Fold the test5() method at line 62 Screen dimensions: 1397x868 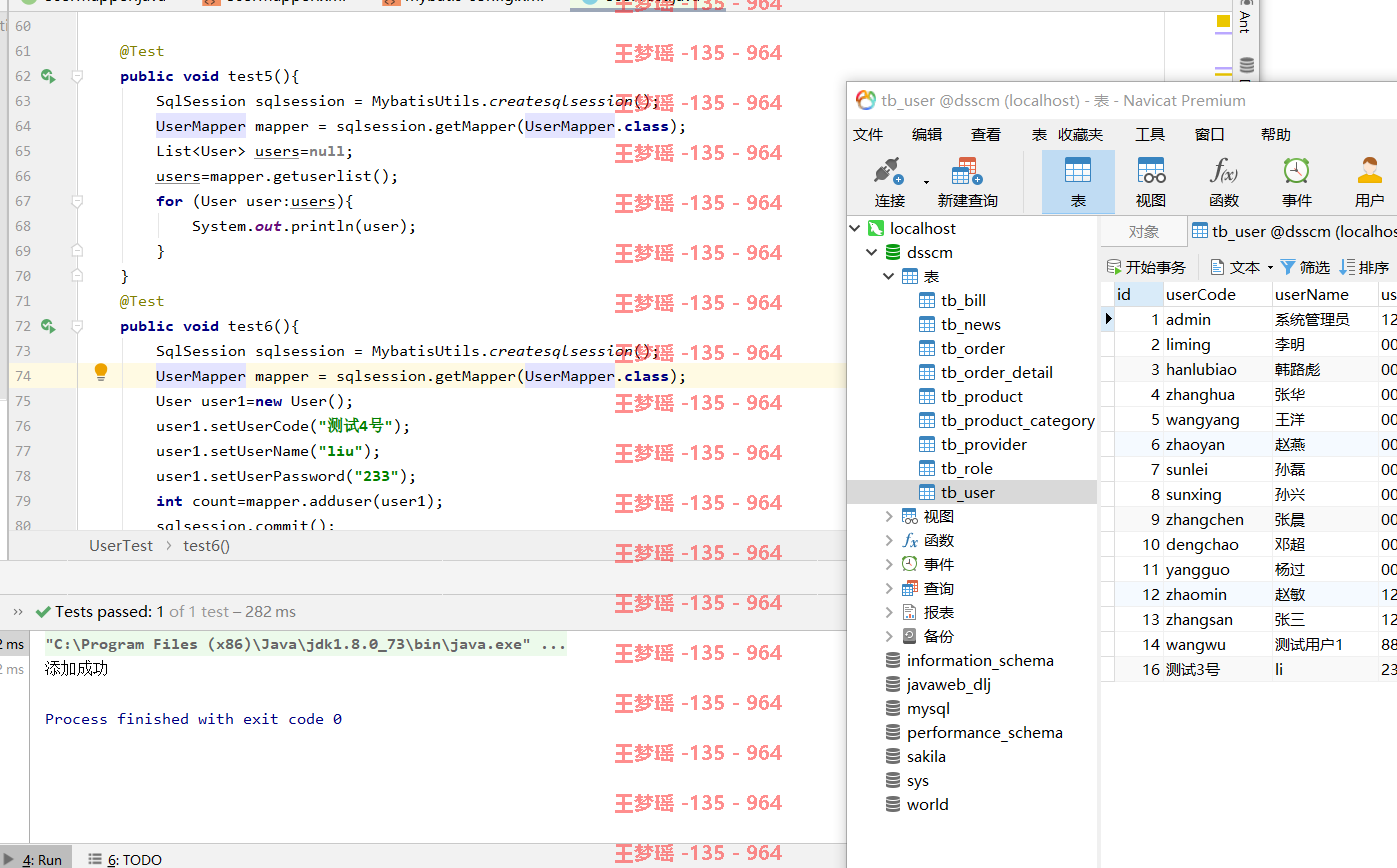click(x=77, y=76)
